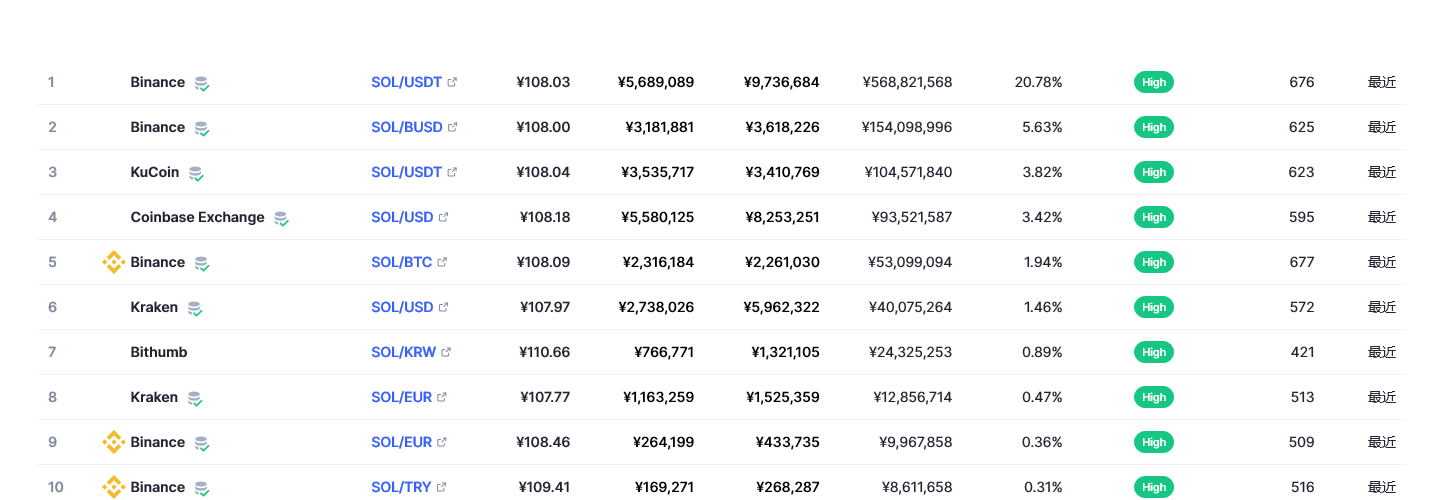Click the Binance logo in row 9

point(114,442)
